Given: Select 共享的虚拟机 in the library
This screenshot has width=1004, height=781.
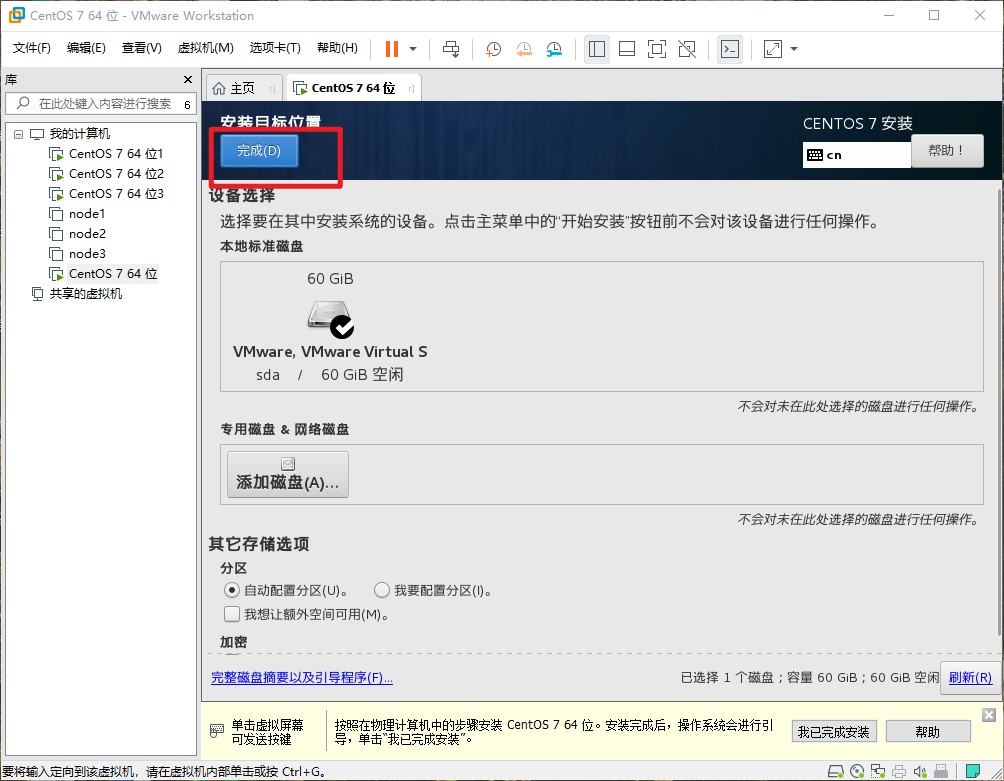Looking at the screenshot, I should click(85, 294).
